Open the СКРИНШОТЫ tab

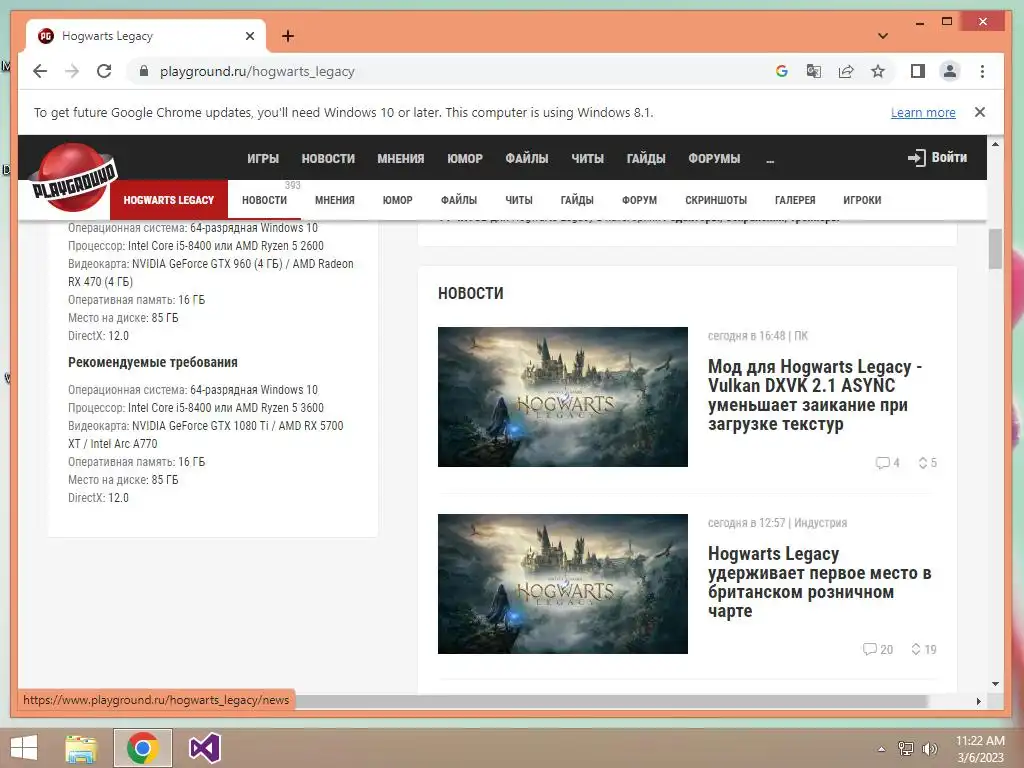tap(716, 200)
